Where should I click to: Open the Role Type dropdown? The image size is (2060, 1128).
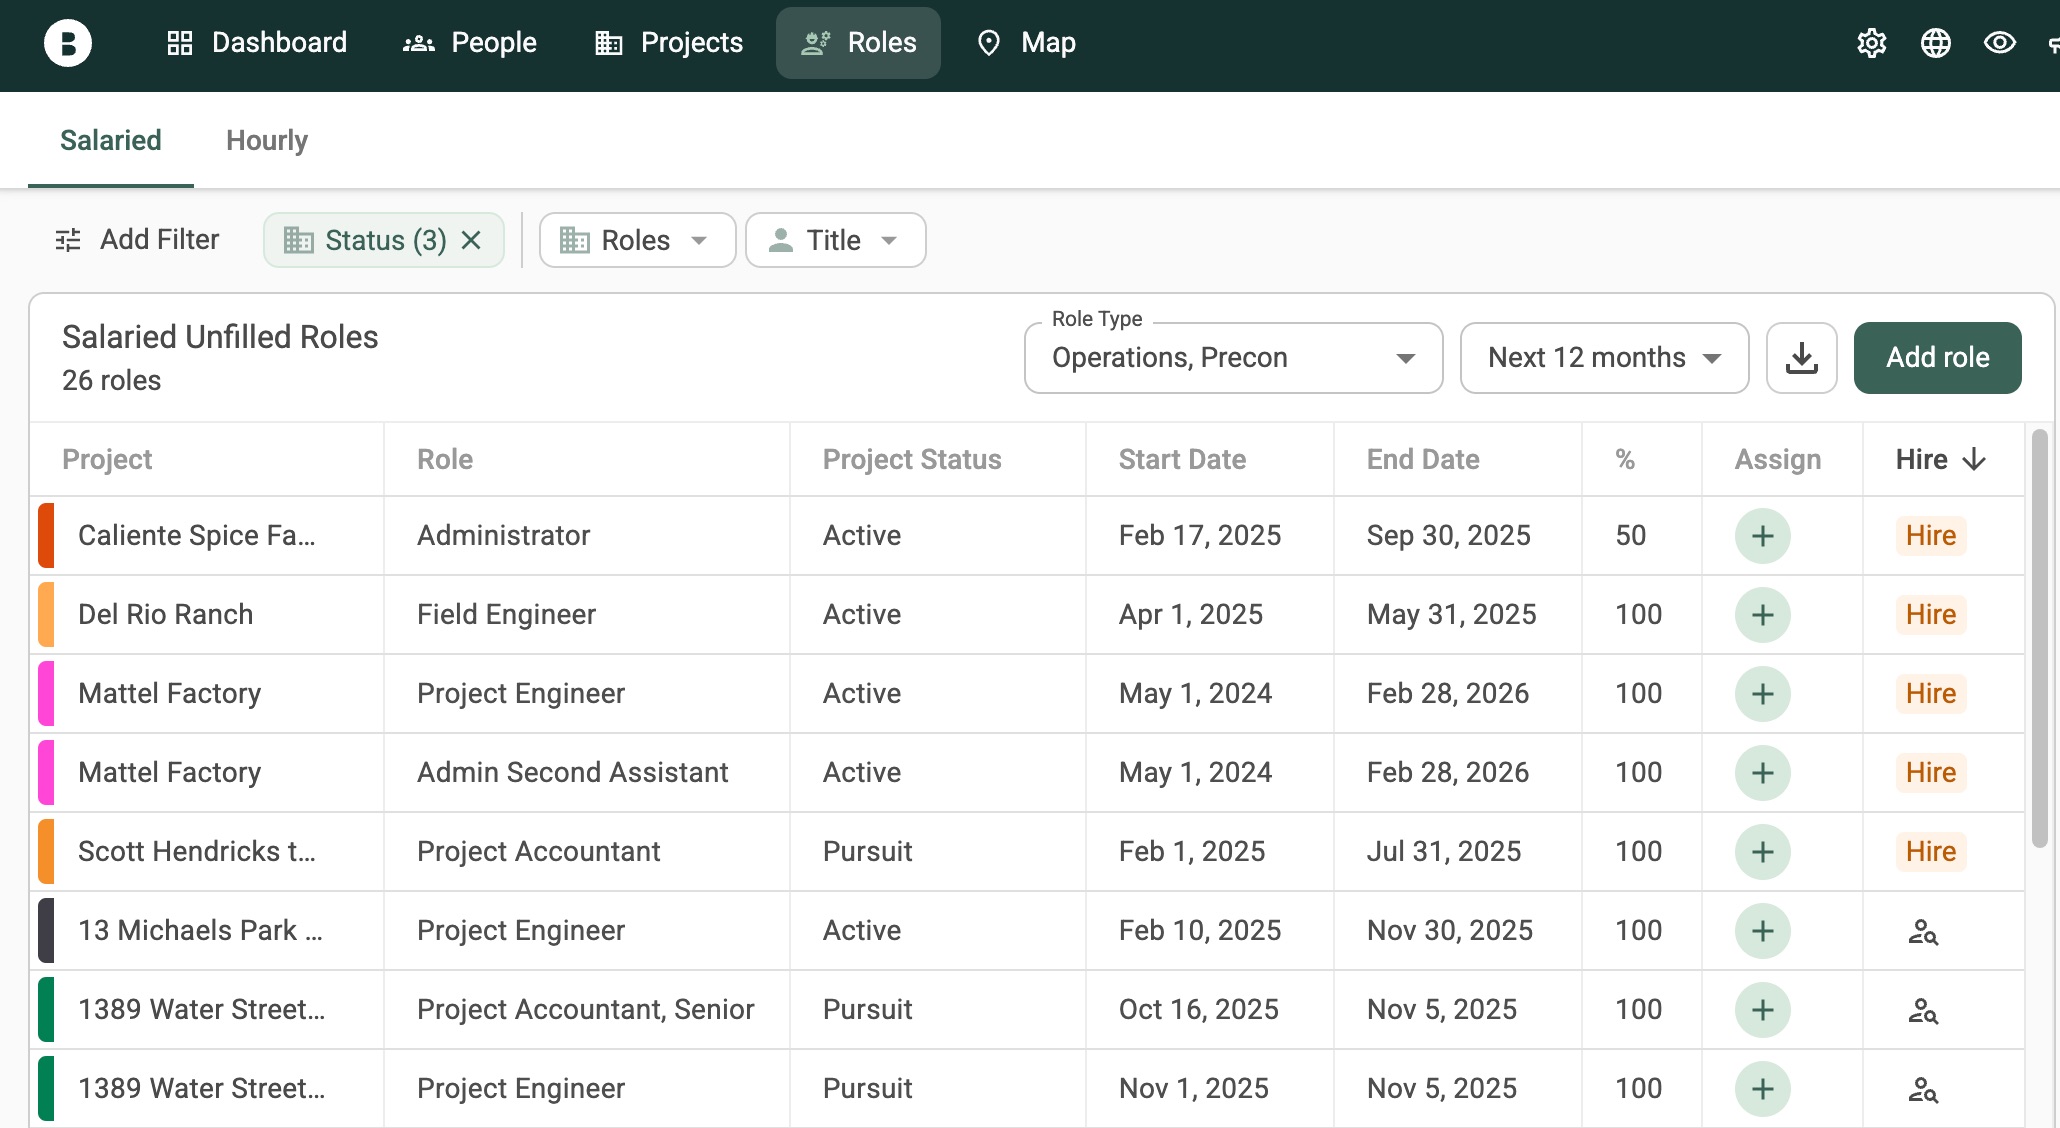(x=1233, y=358)
